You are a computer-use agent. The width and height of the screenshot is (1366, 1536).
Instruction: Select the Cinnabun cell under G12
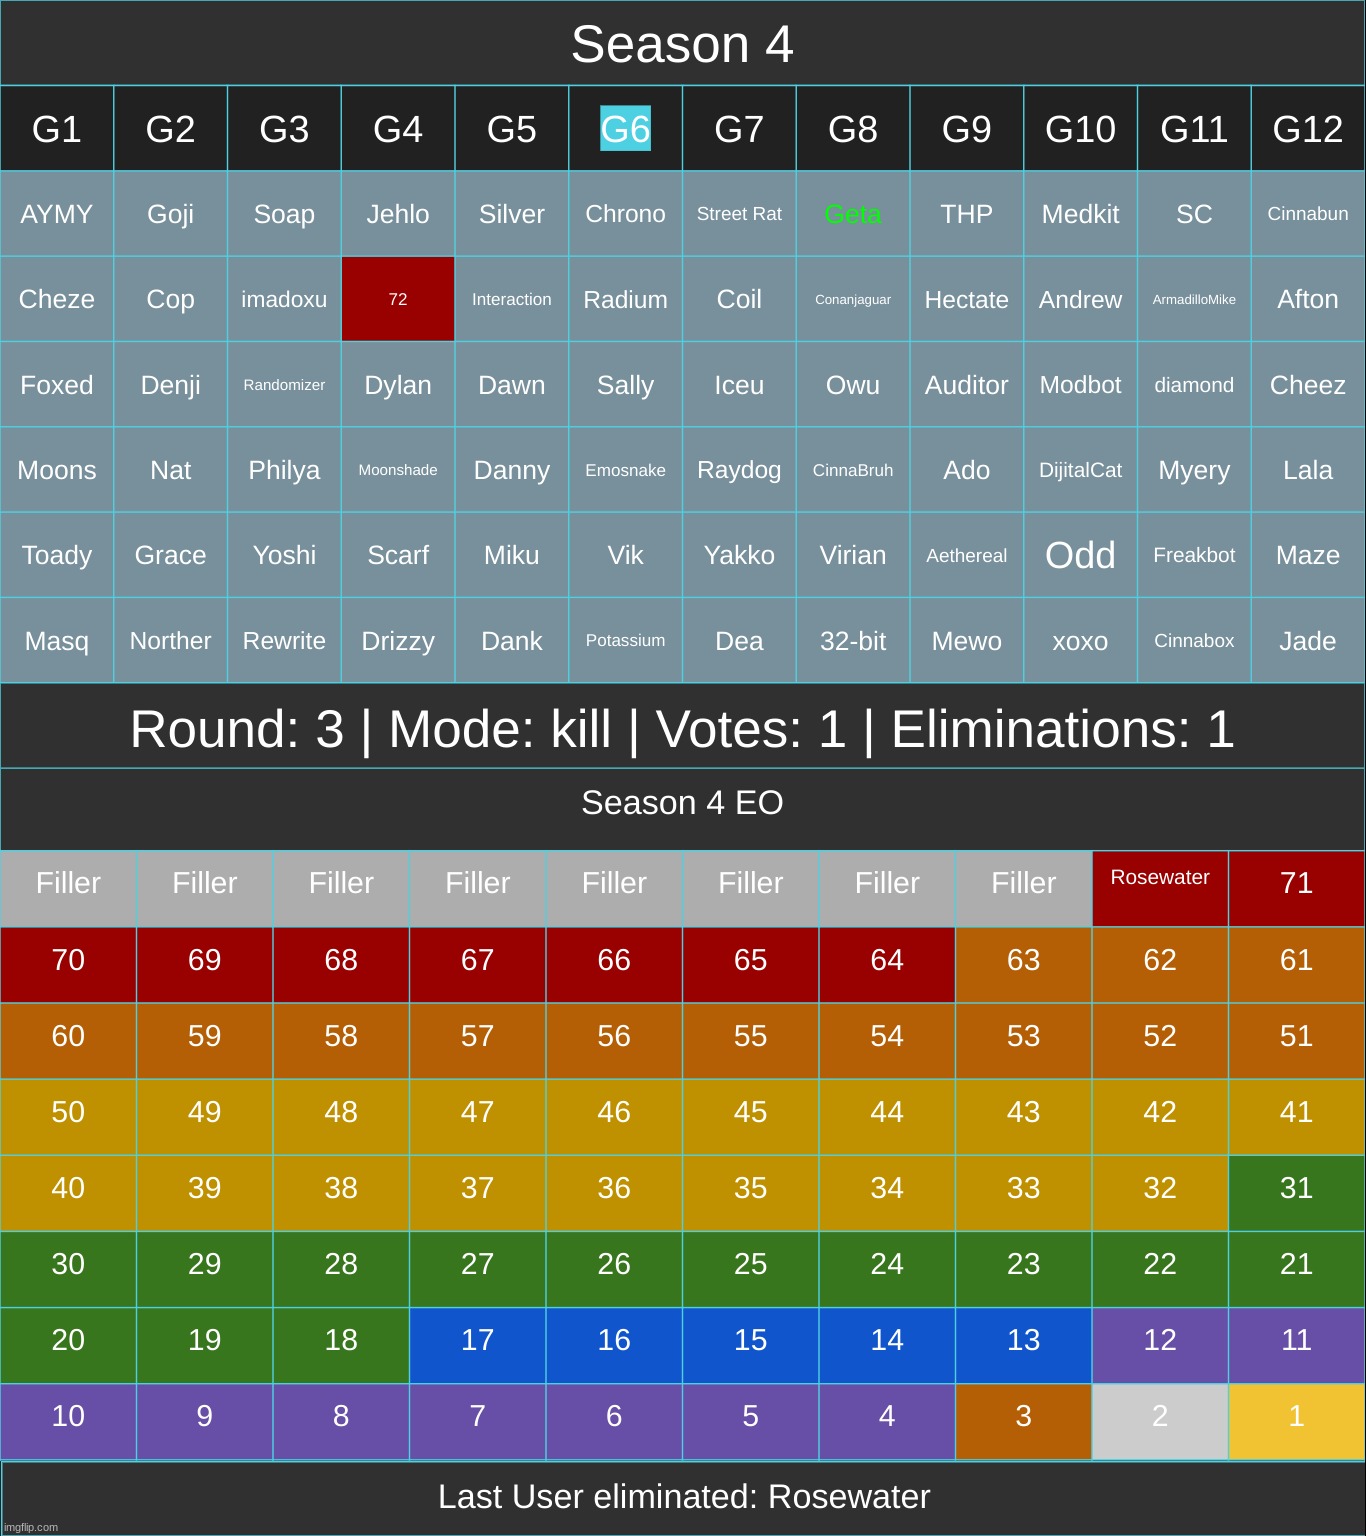click(1307, 214)
